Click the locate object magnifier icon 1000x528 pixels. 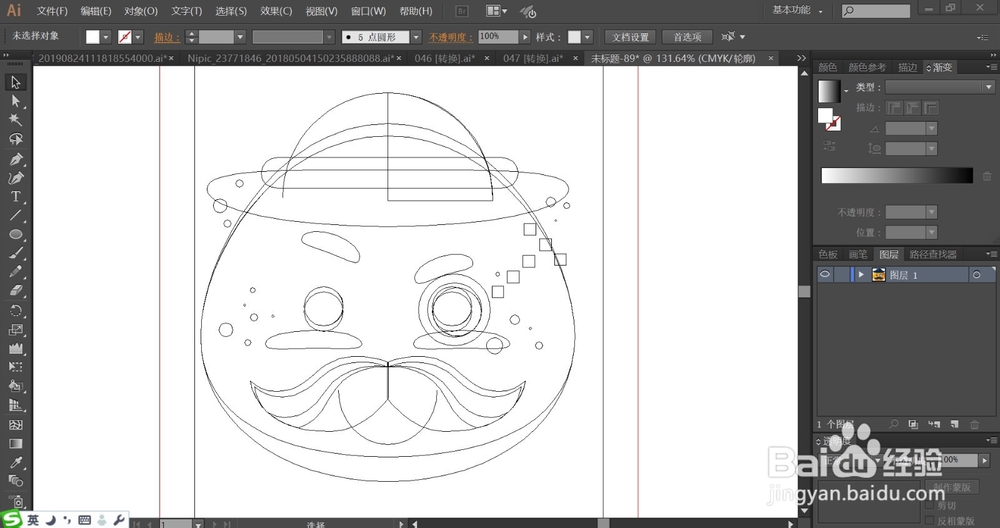(x=894, y=424)
